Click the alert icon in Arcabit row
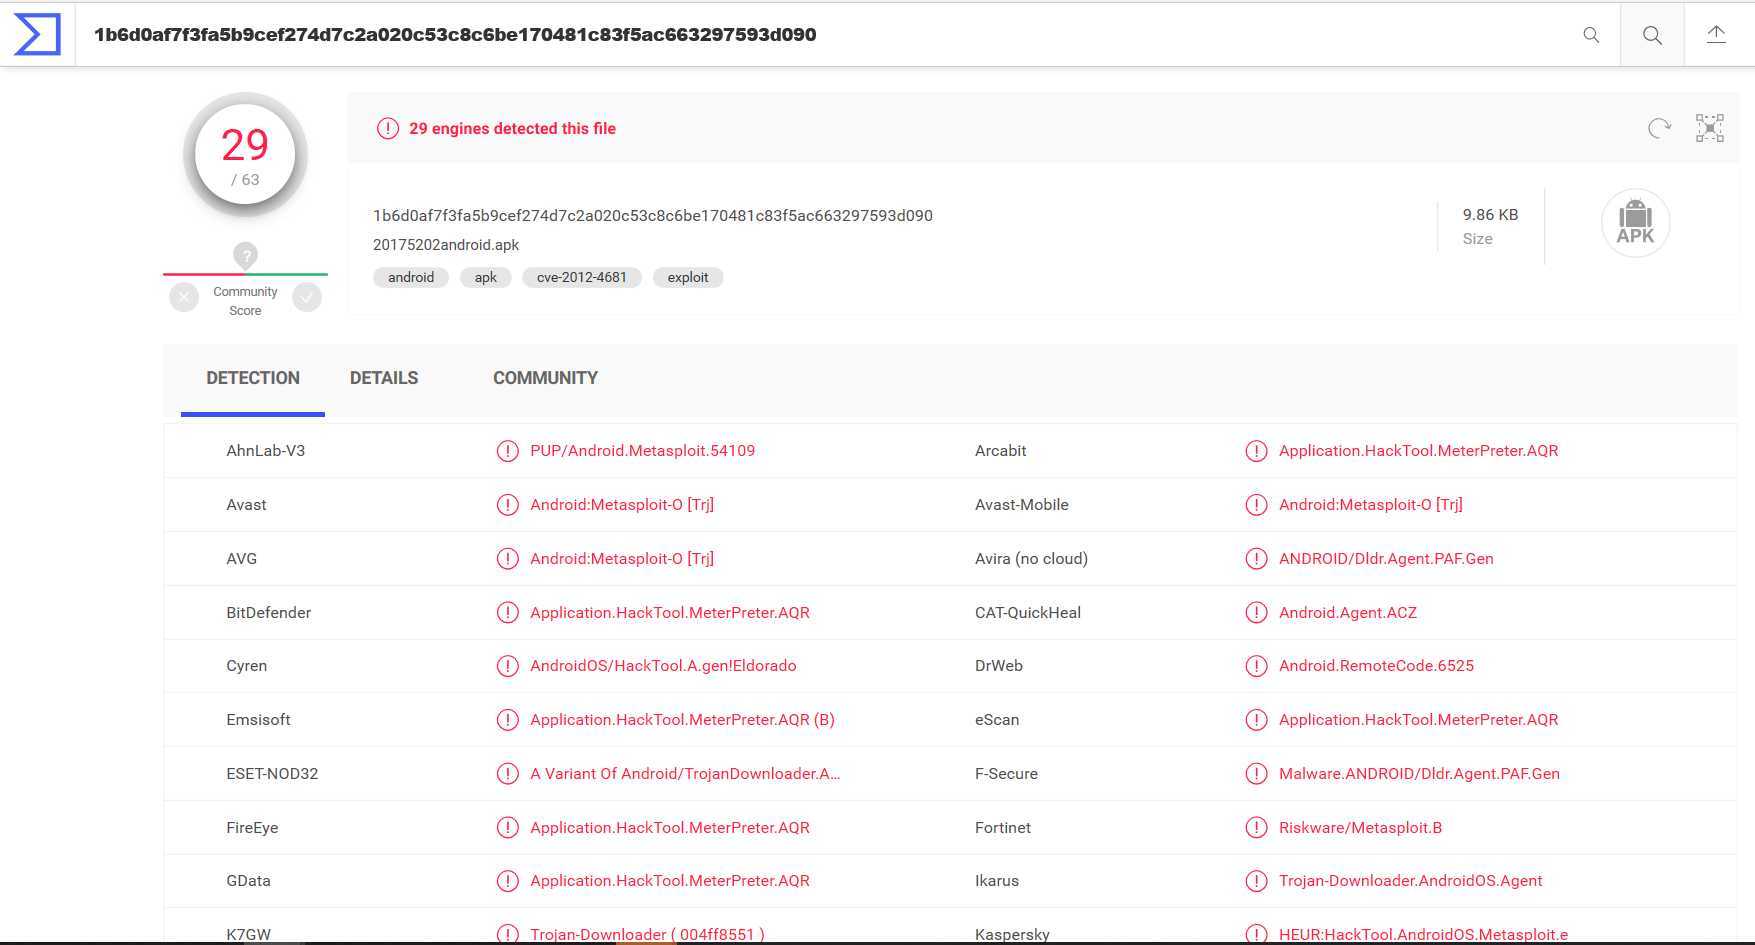This screenshot has height=945, width=1755. 1256,451
